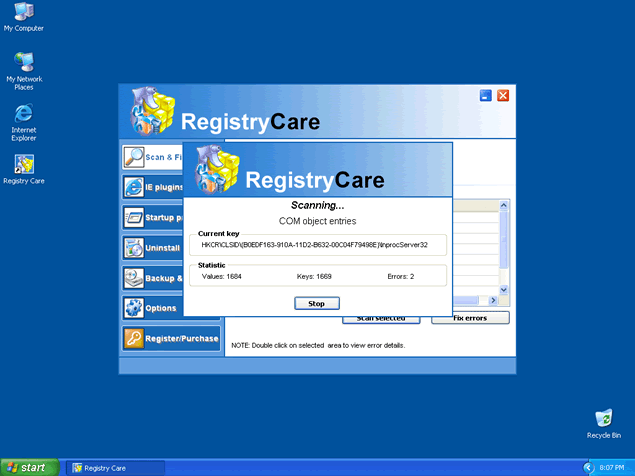This screenshot has height=476, width=635.
Task: Click the Fix errors button
Action: coord(470,318)
